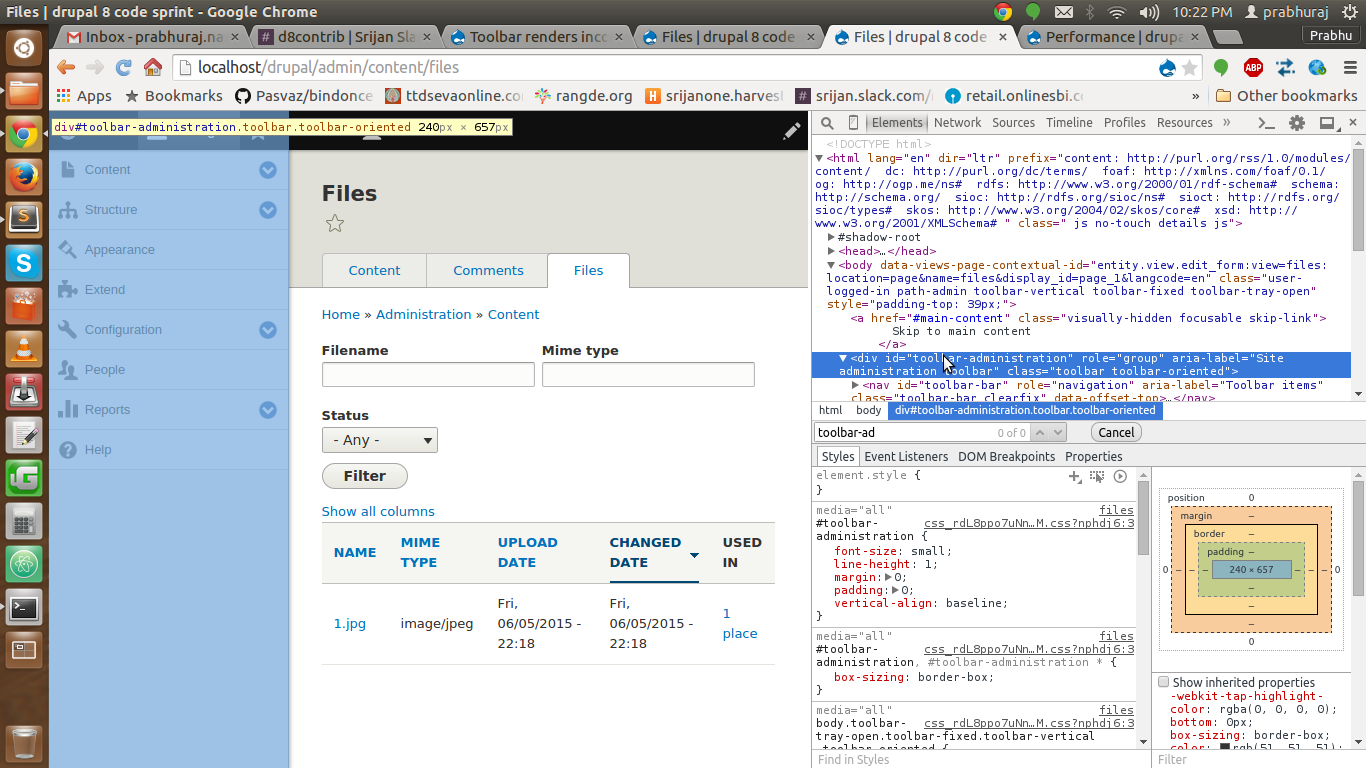This screenshot has width=1366, height=768.
Task: Open the Event Listeners tab
Action: (906, 457)
